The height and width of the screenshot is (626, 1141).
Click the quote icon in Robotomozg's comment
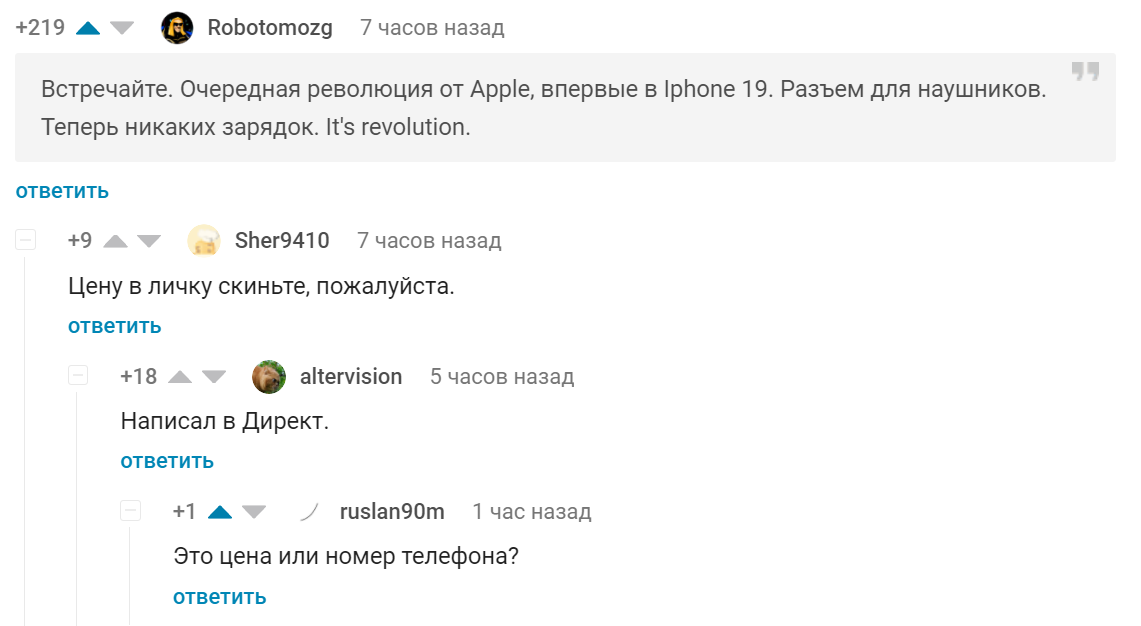pos(1085,72)
